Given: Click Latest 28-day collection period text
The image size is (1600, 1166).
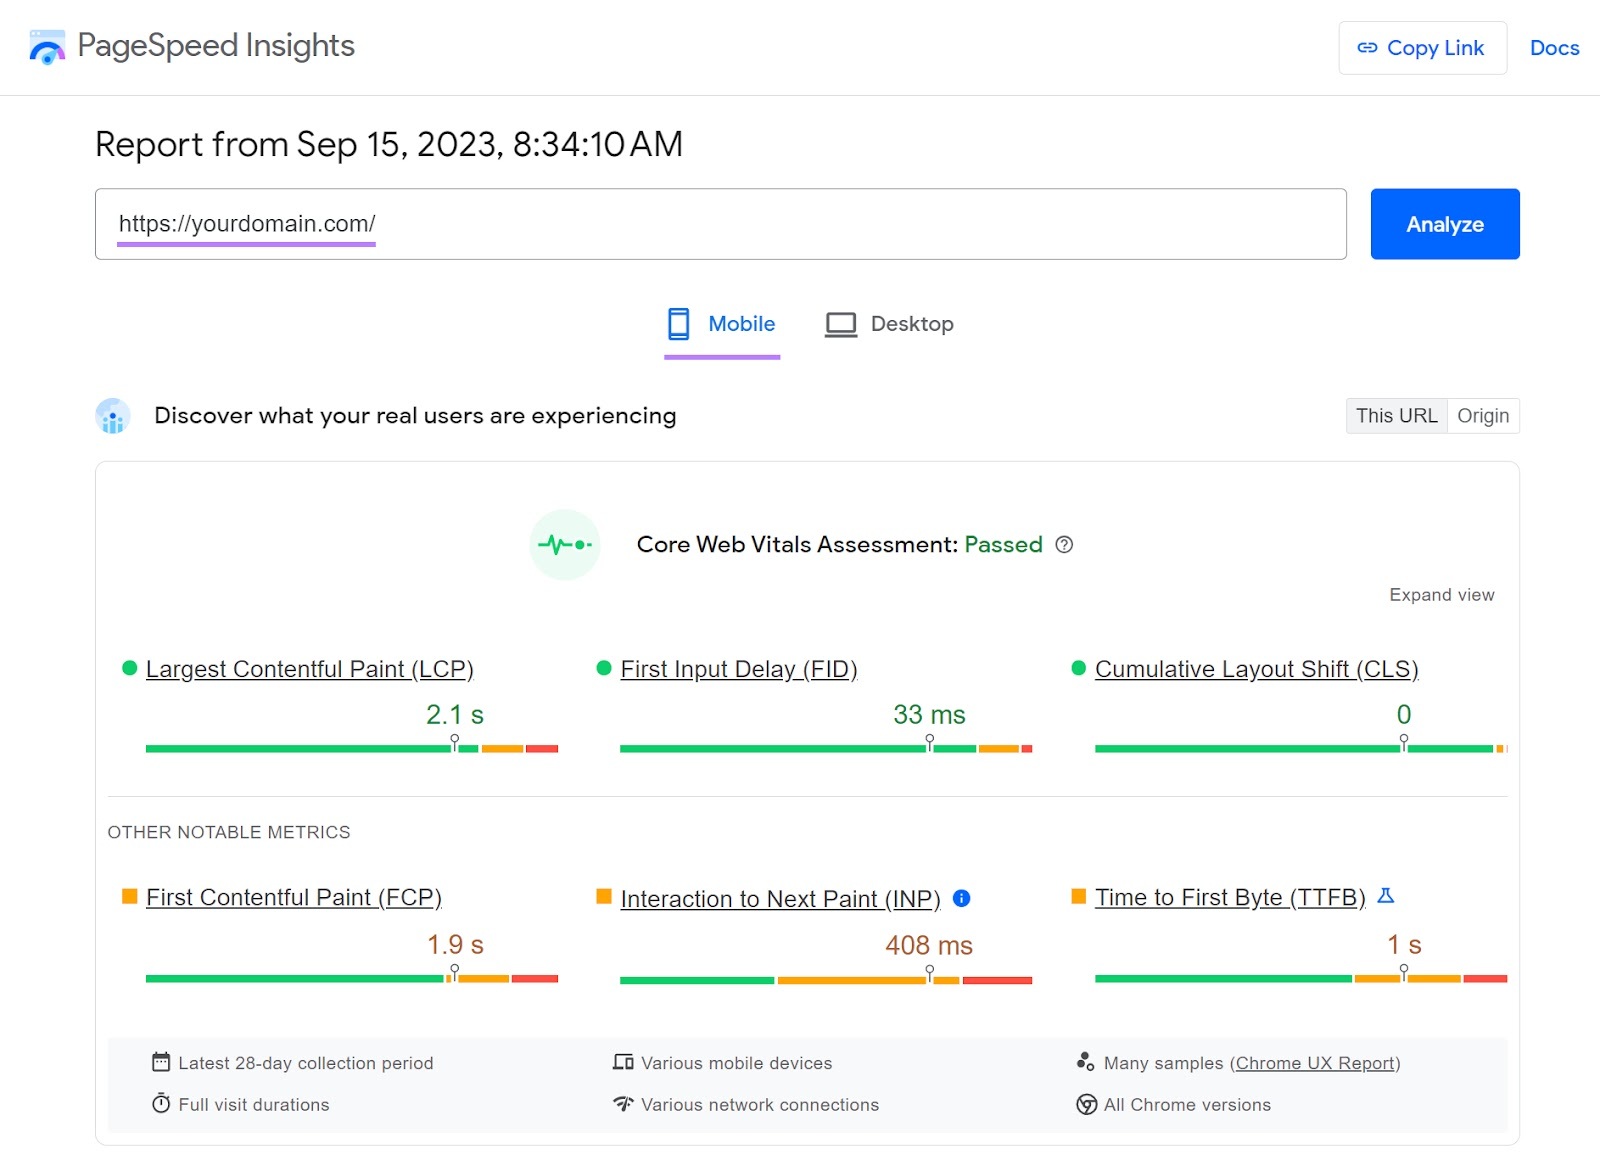Looking at the screenshot, I should [306, 1063].
